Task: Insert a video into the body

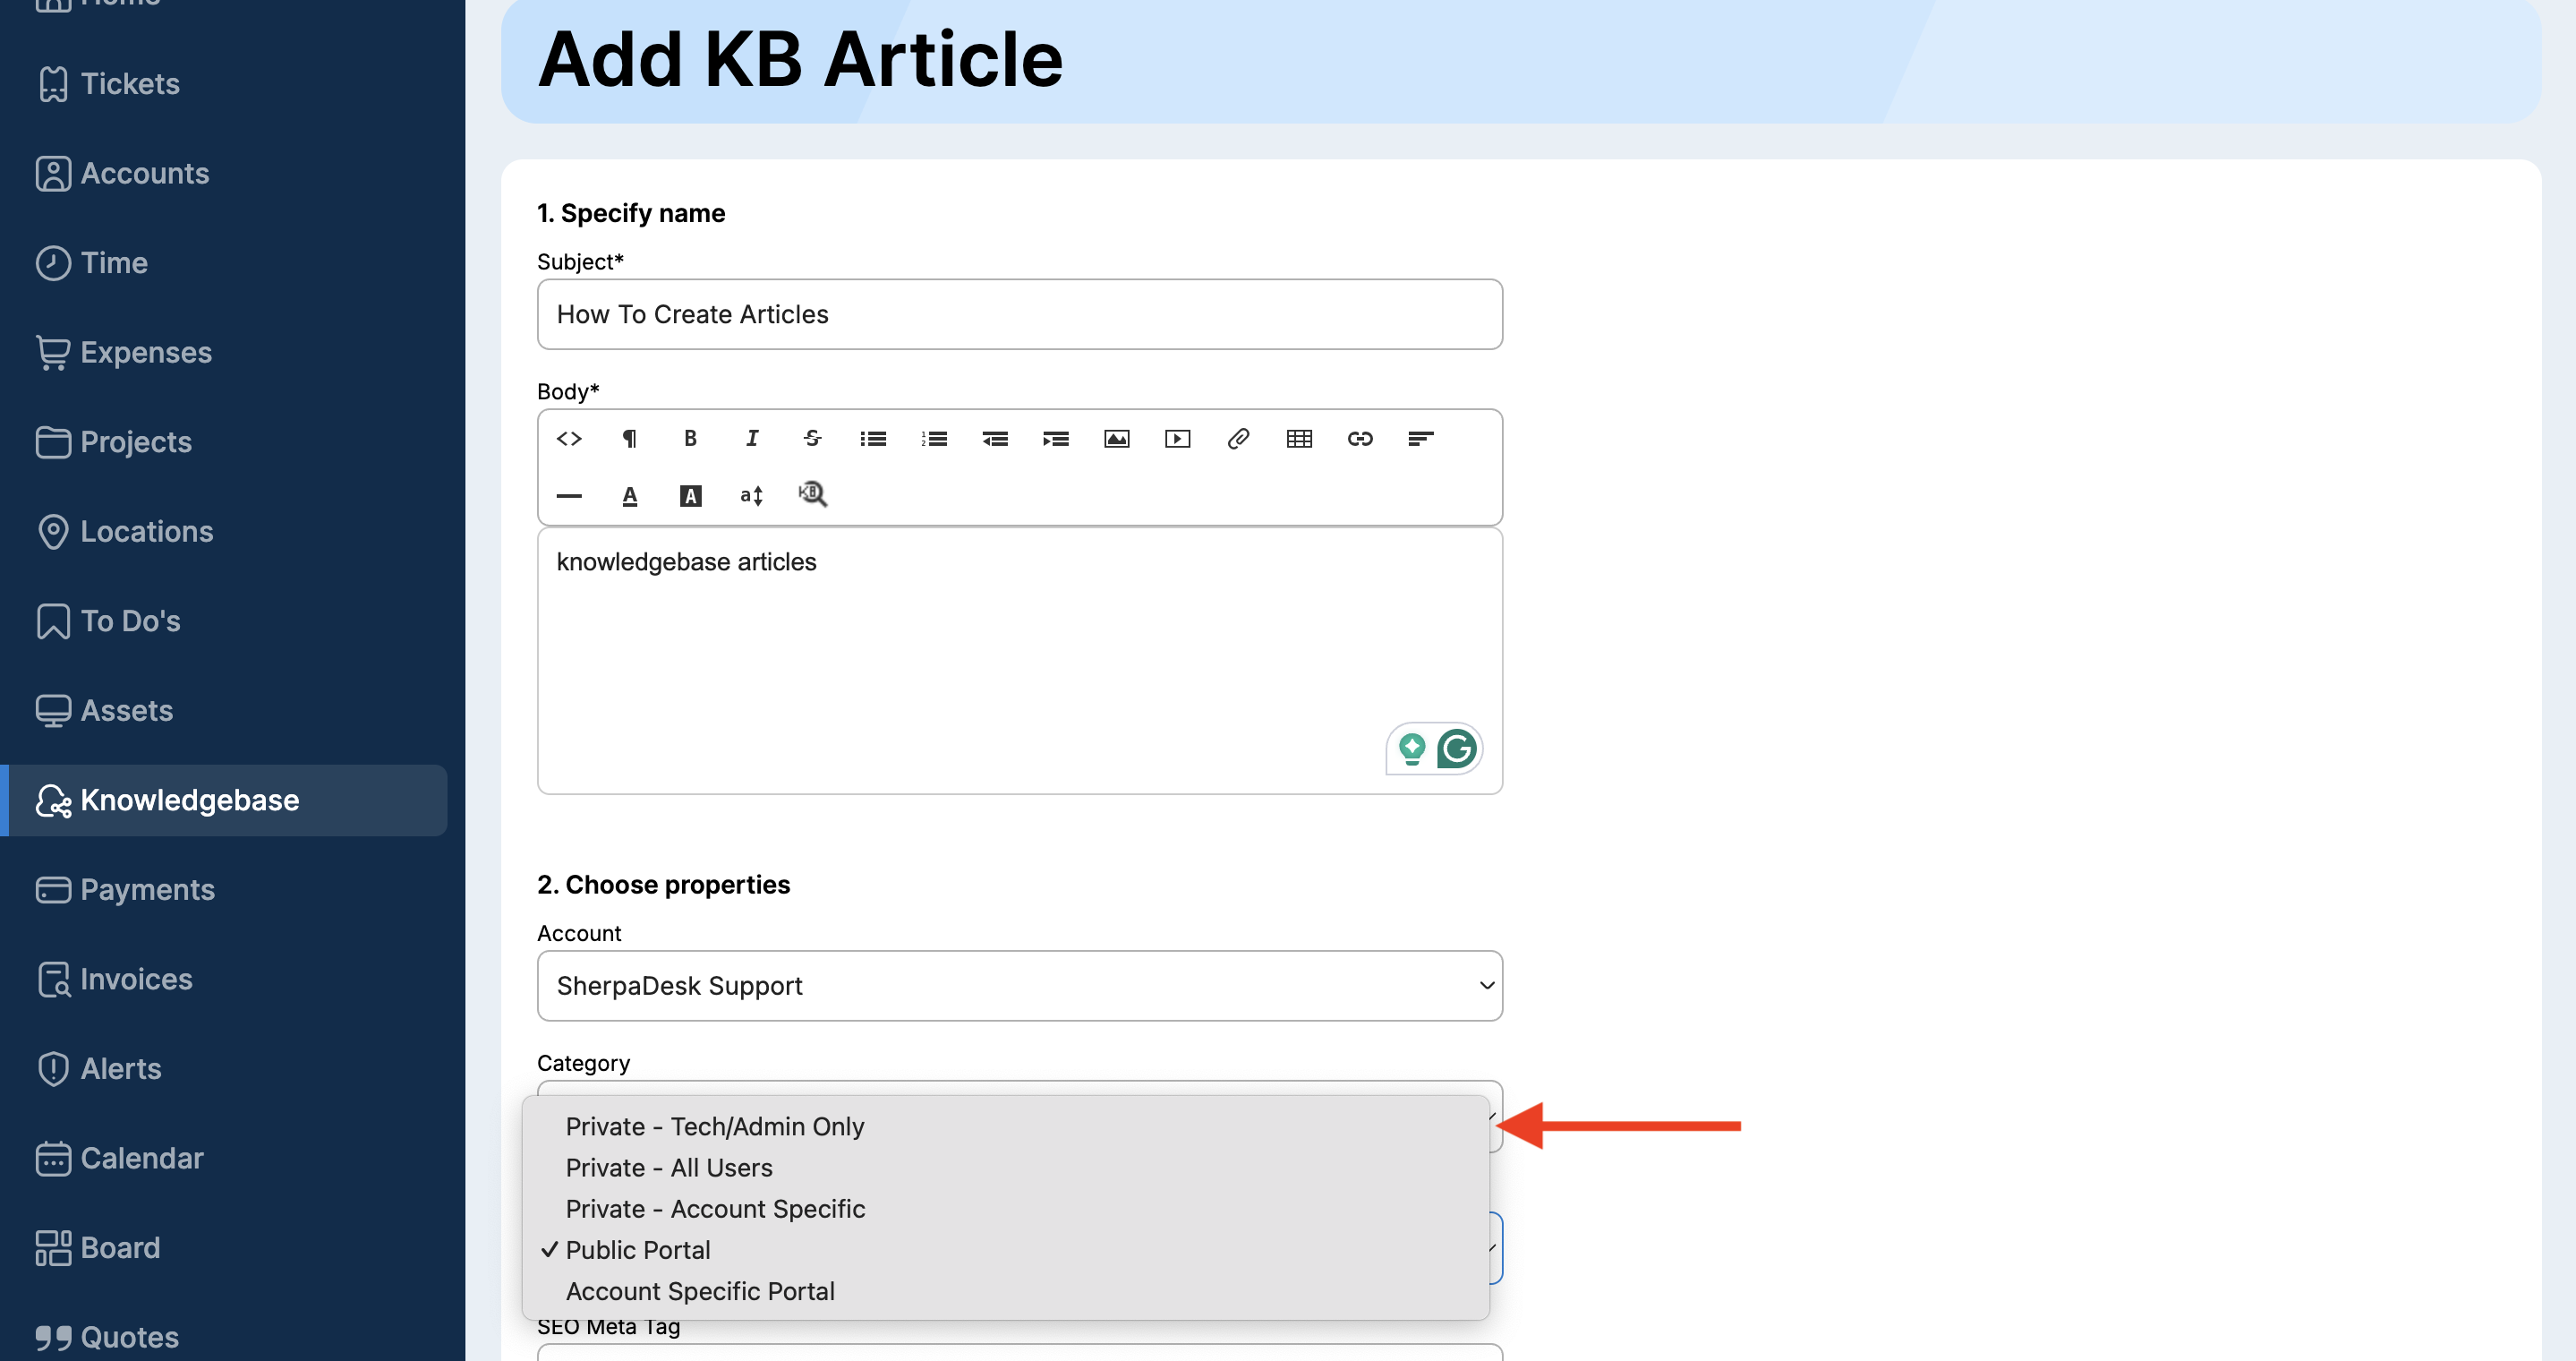Action: 1177,439
